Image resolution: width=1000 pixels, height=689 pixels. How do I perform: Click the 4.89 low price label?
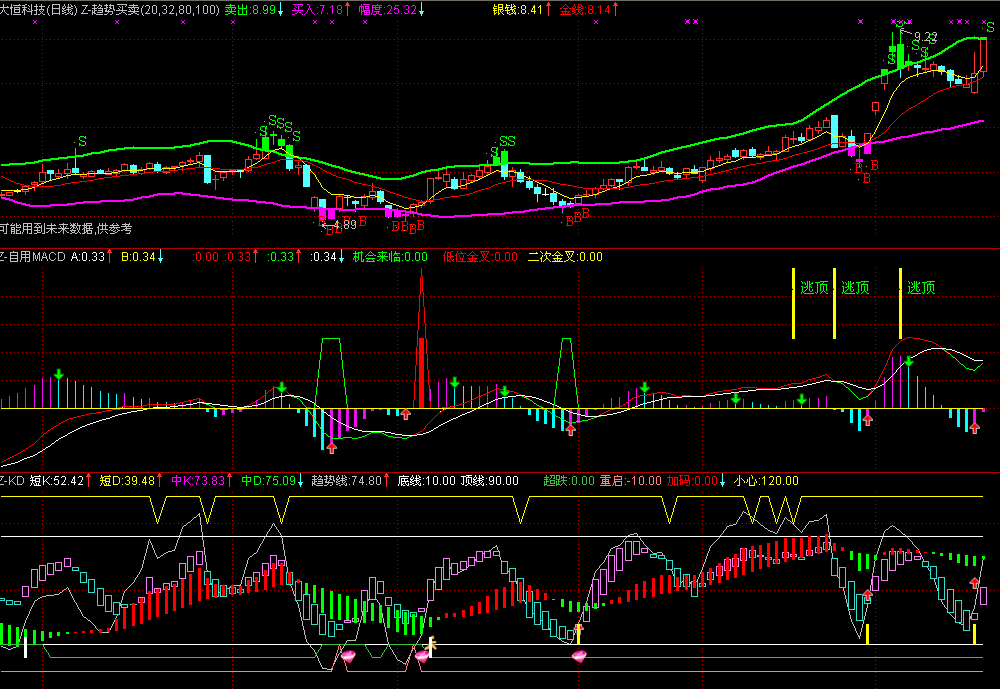tap(344, 225)
